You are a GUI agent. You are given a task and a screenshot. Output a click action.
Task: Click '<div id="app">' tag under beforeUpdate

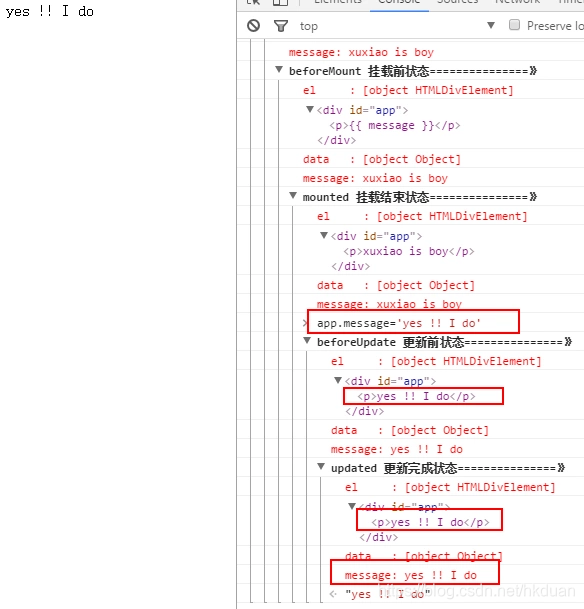click(x=391, y=381)
